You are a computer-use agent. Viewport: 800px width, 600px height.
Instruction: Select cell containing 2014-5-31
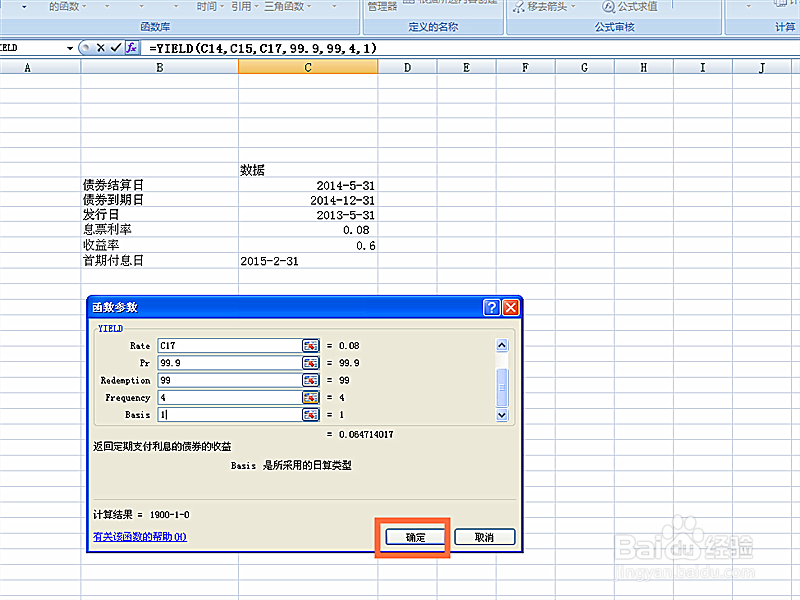[308, 185]
